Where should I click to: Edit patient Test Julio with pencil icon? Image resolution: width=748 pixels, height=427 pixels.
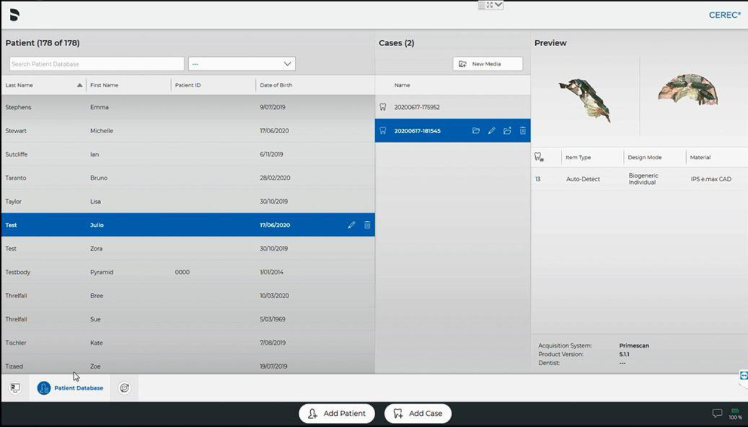click(x=352, y=225)
